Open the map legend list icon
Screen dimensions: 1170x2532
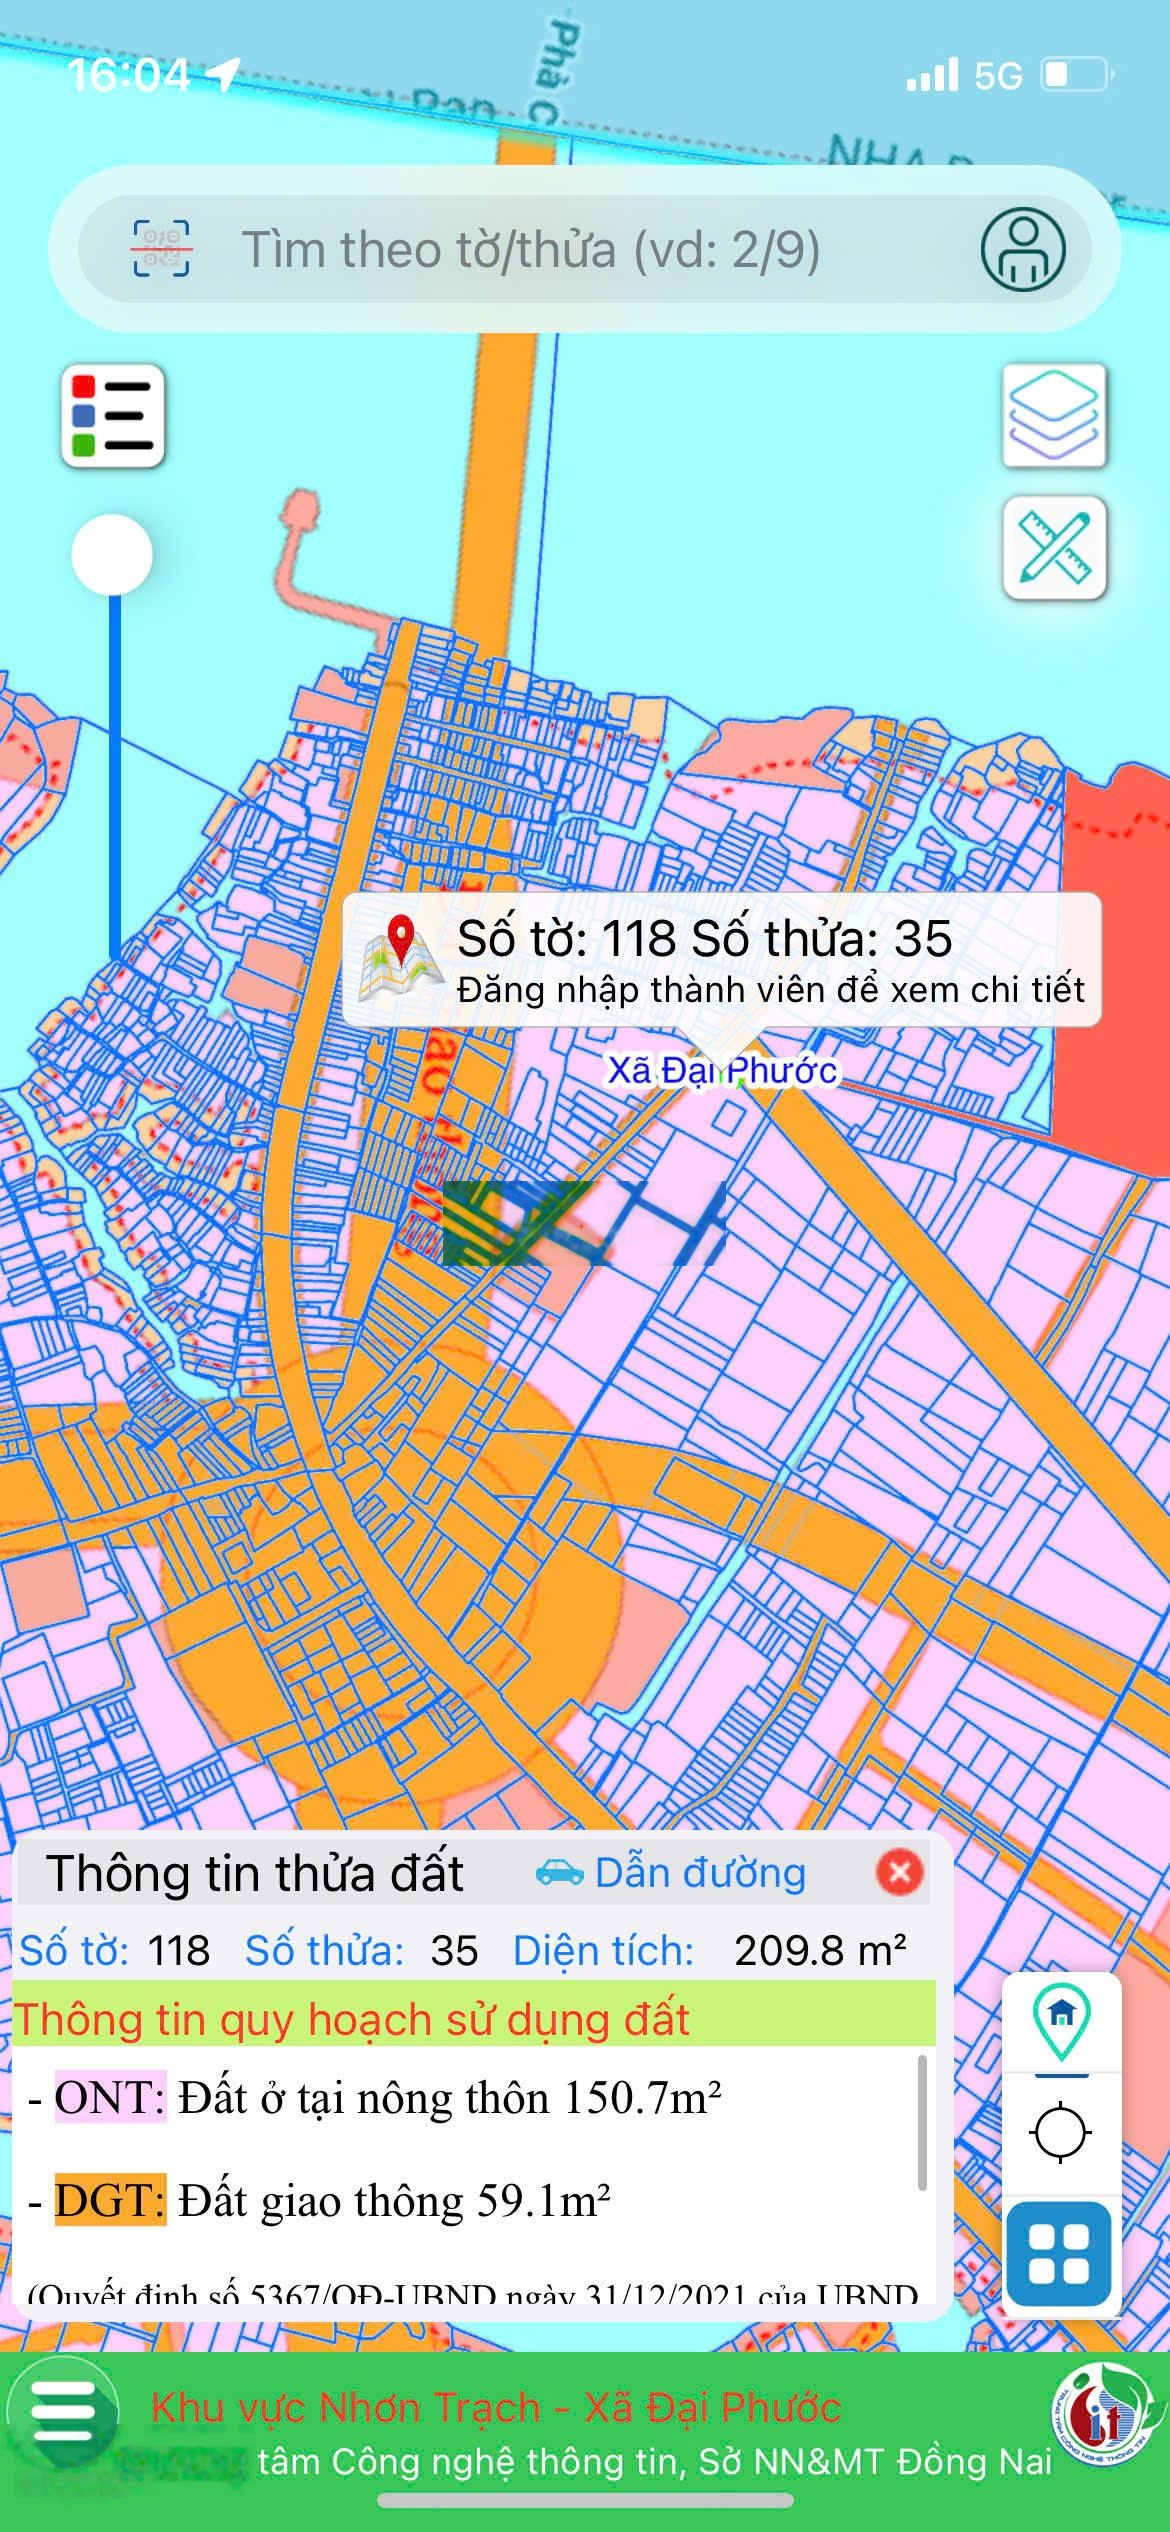pos(113,416)
